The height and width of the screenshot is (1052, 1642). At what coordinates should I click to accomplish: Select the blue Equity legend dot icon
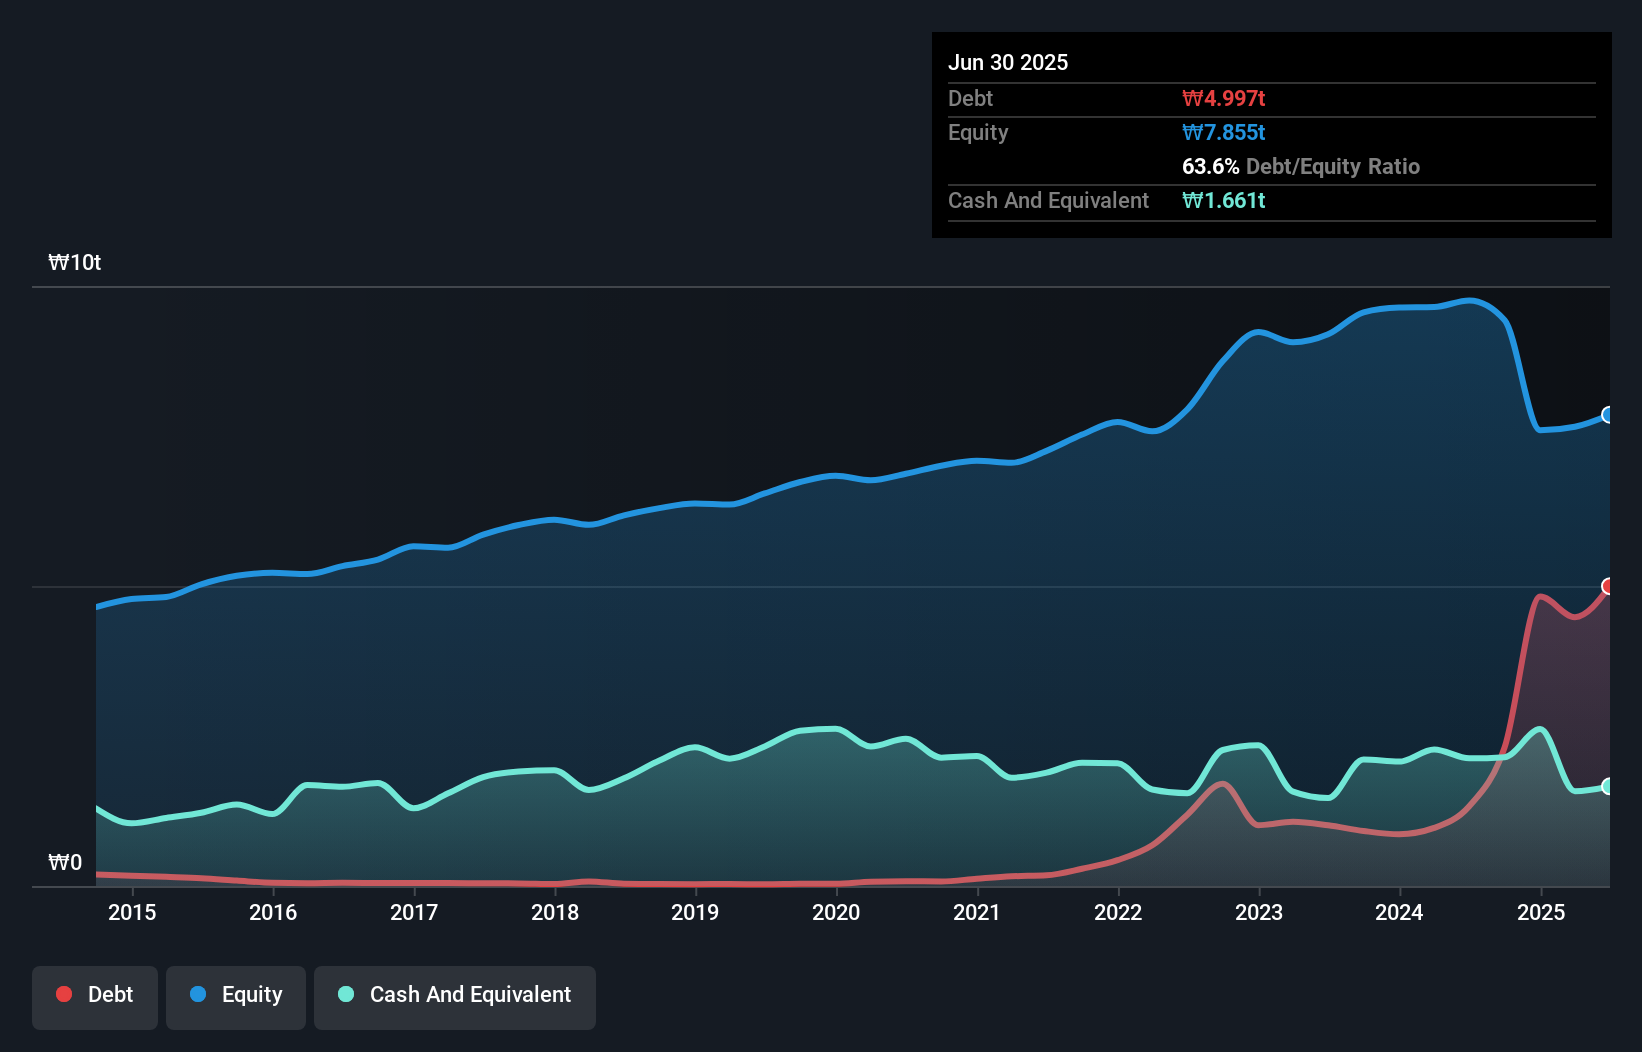click(200, 994)
